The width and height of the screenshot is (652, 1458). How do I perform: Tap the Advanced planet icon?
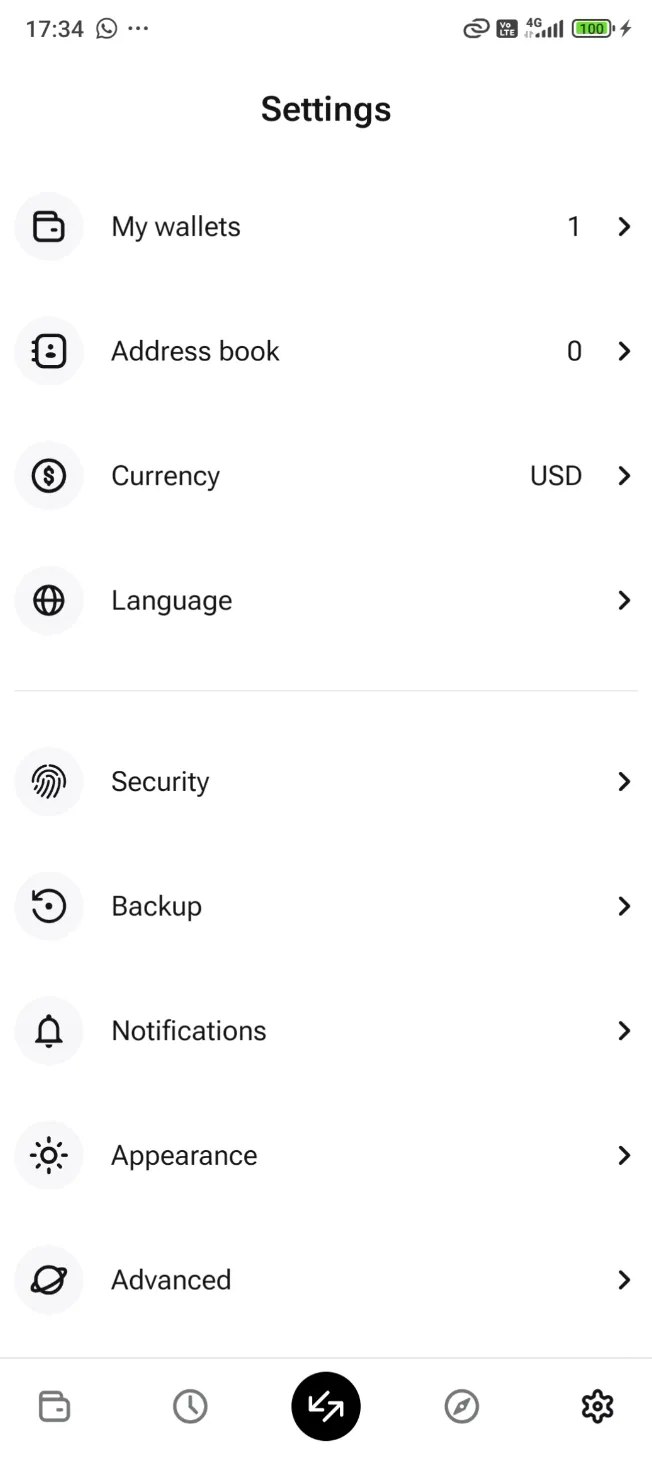(48, 1280)
